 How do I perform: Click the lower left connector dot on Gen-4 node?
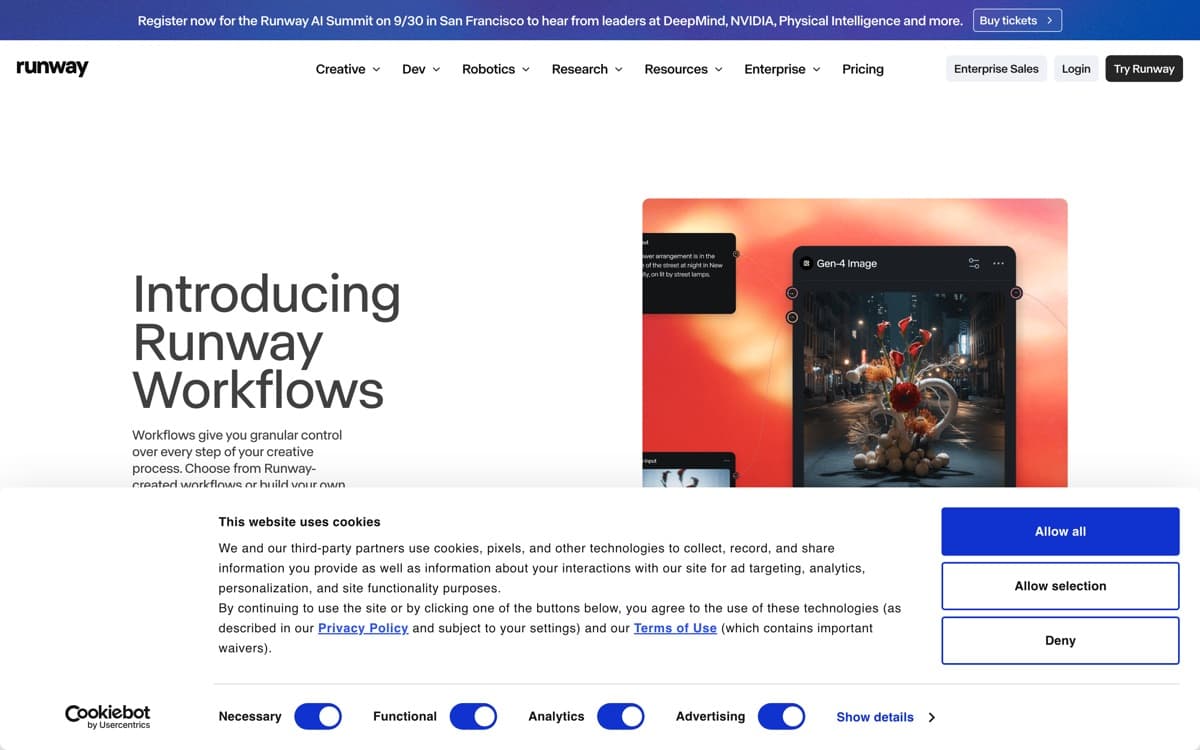coord(792,317)
